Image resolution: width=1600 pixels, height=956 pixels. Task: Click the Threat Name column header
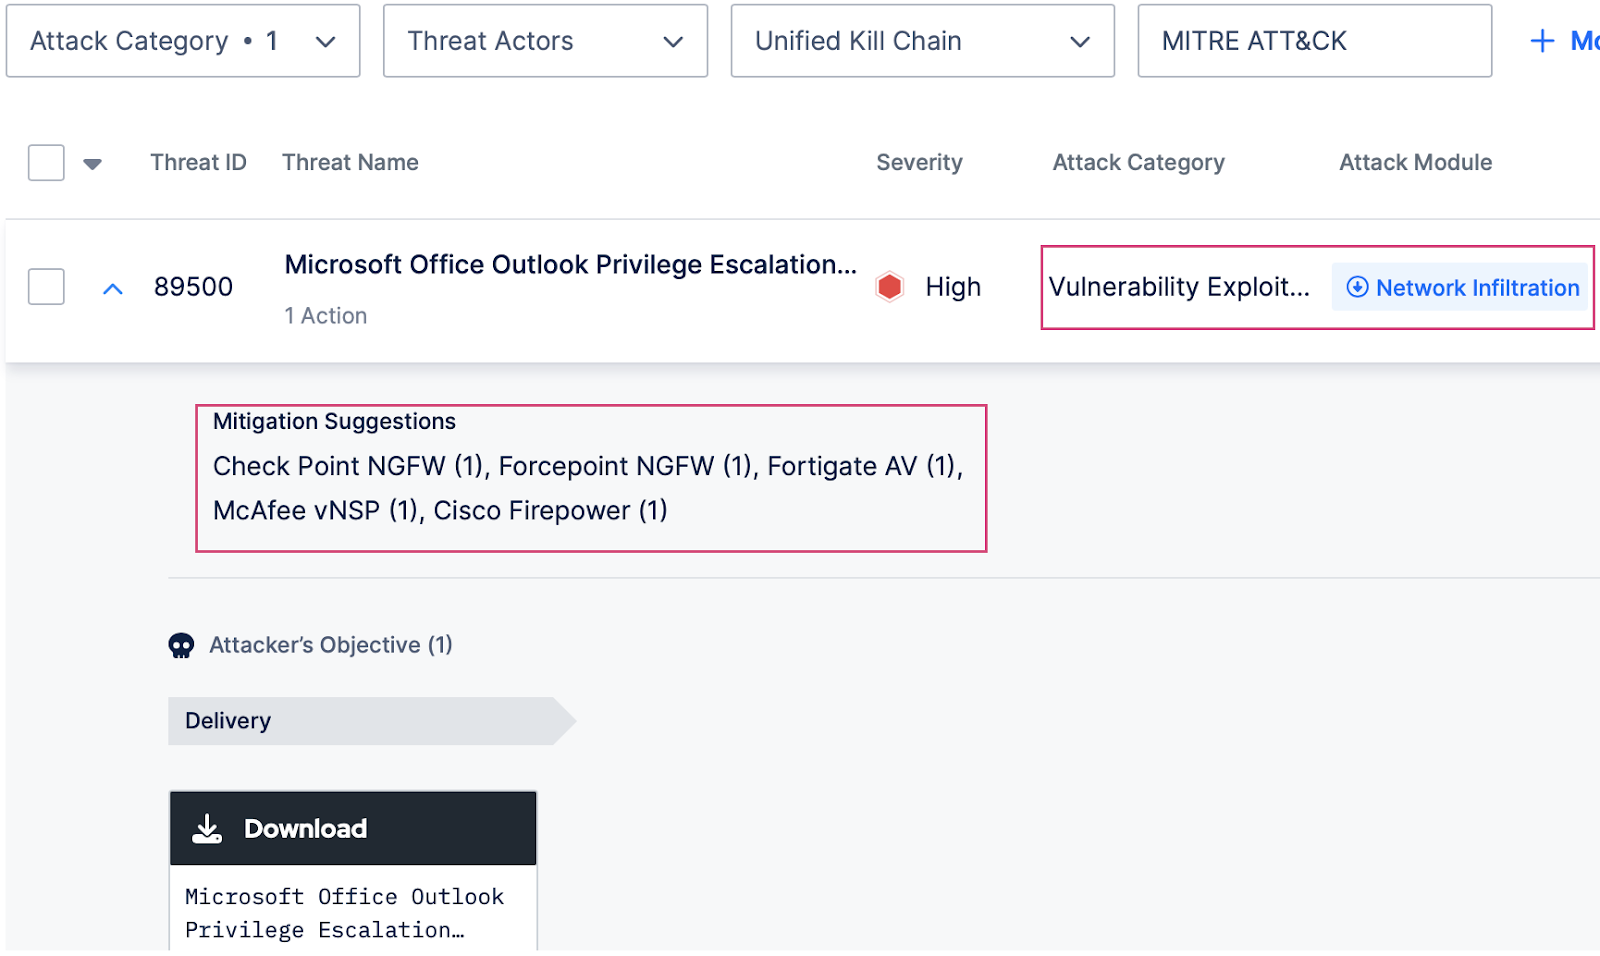(x=350, y=163)
